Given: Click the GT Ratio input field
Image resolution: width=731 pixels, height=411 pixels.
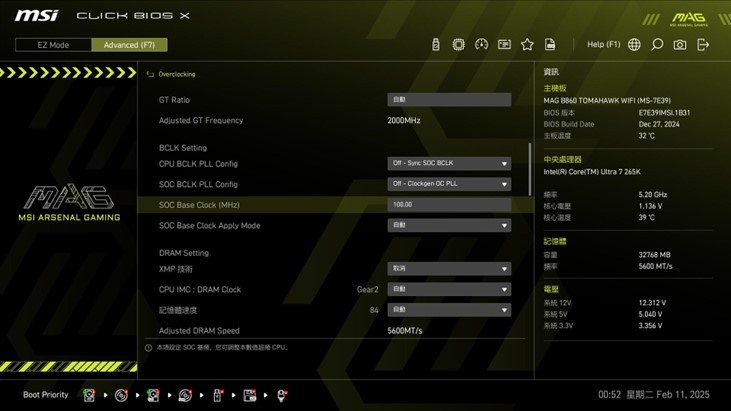Looking at the screenshot, I should pyautogui.click(x=449, y=100).
